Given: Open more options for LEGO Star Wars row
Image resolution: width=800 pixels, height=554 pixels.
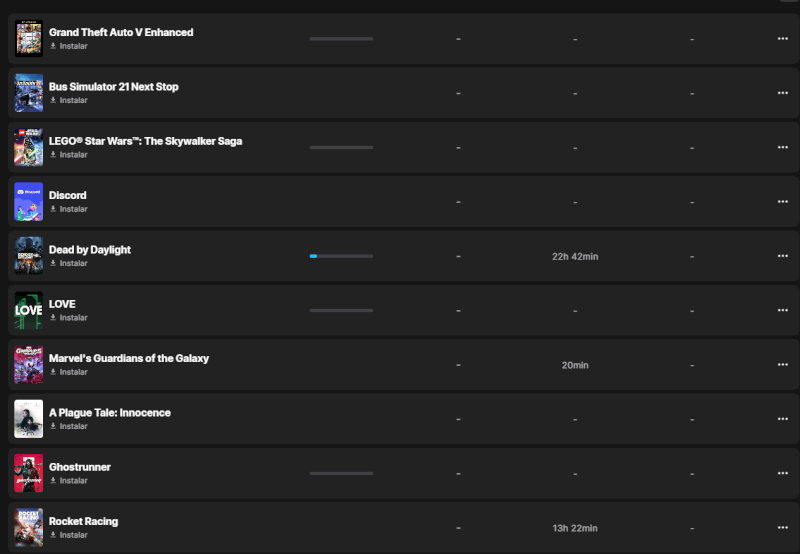Looking at the screenshot, I should pyautogui.click(x=782, y=147).
